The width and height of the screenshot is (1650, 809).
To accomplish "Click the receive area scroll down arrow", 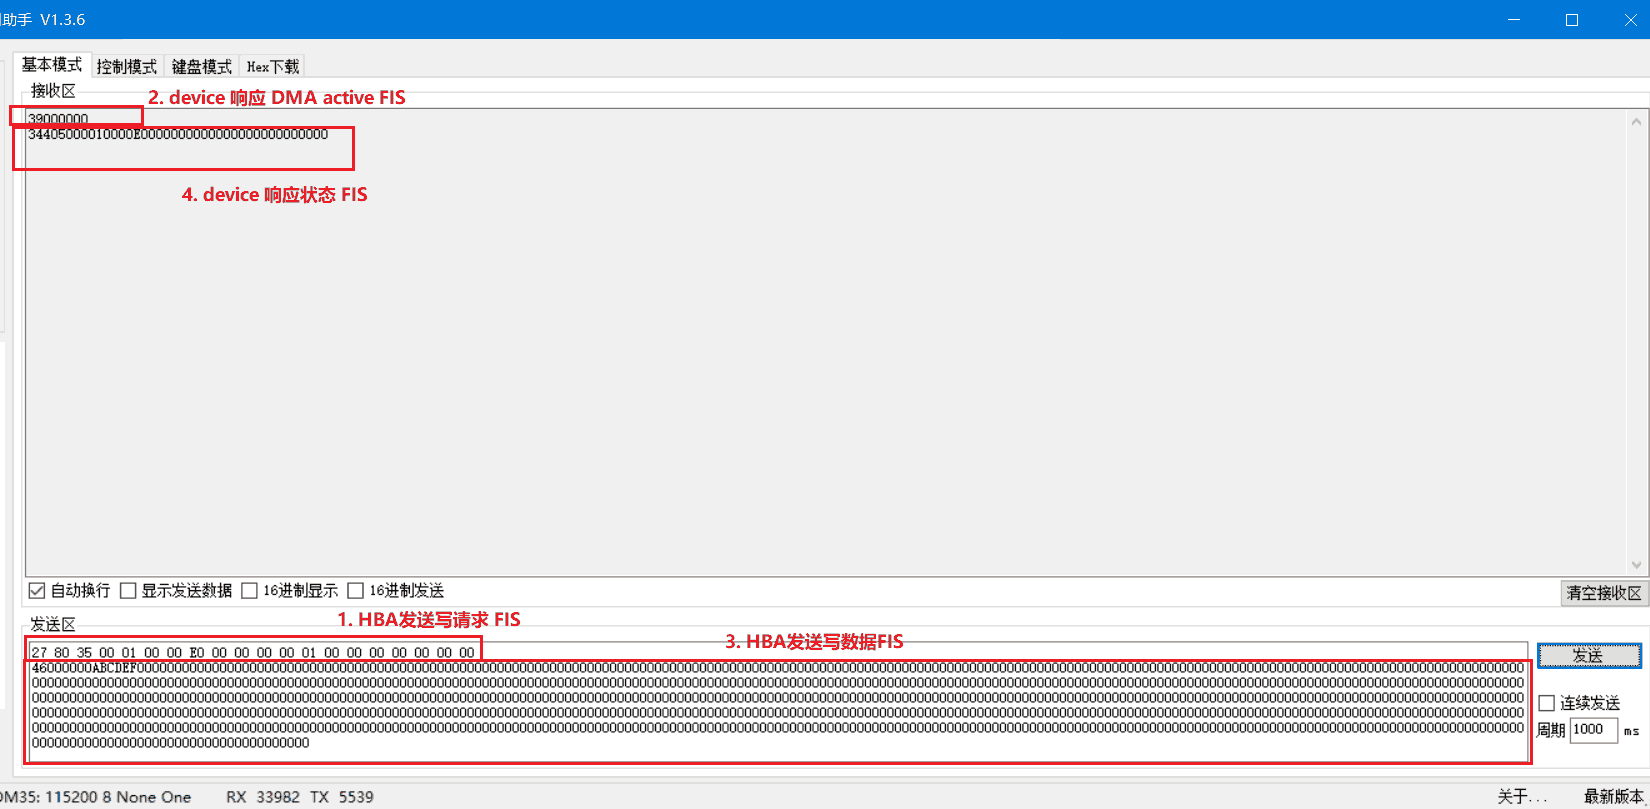I will point(1636,565).
